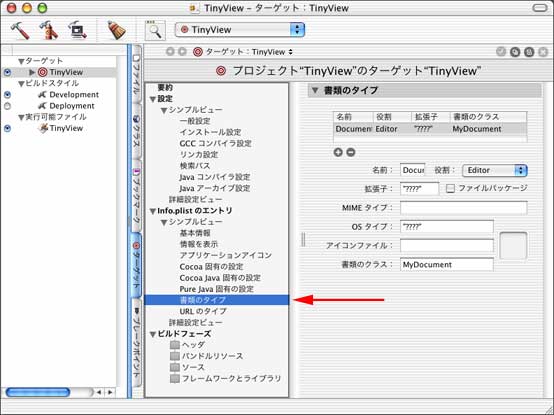Open the magnifying glass search icon
The width and height of the screenshot is (554, 415).
pyautogui.click(x=155, y=30)
